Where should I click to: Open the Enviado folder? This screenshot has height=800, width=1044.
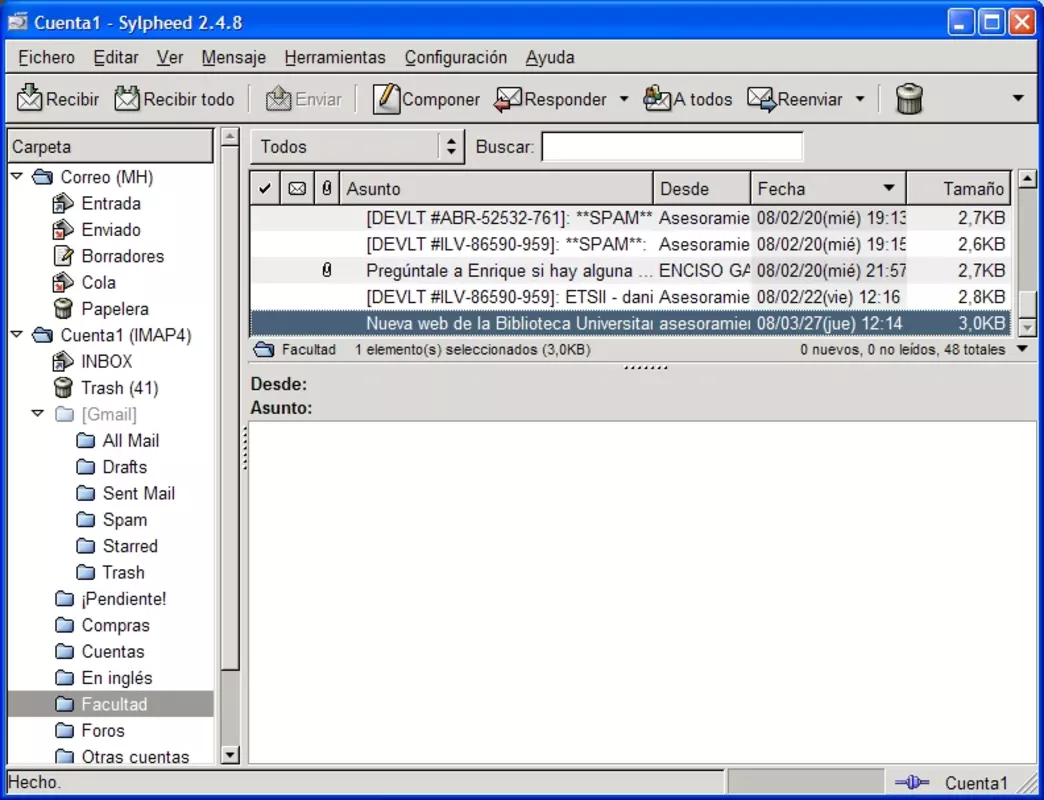[97, 230]
